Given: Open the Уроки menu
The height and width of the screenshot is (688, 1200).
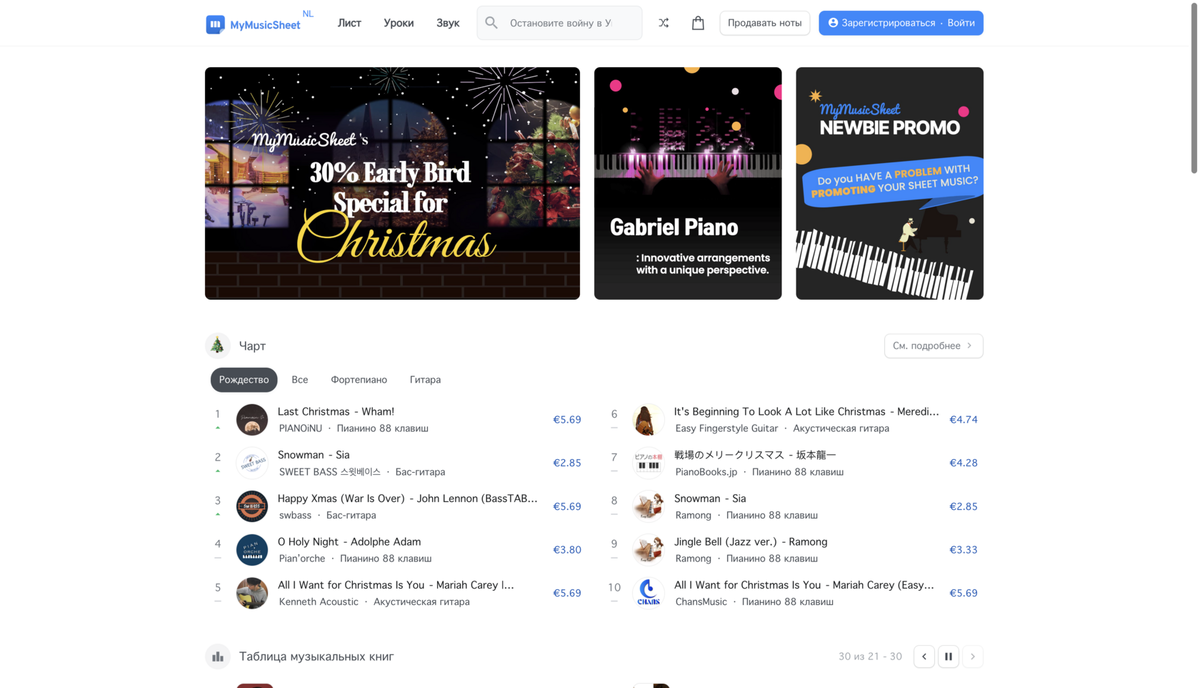Looking at the screenshot, I should [x=398, y=23].
